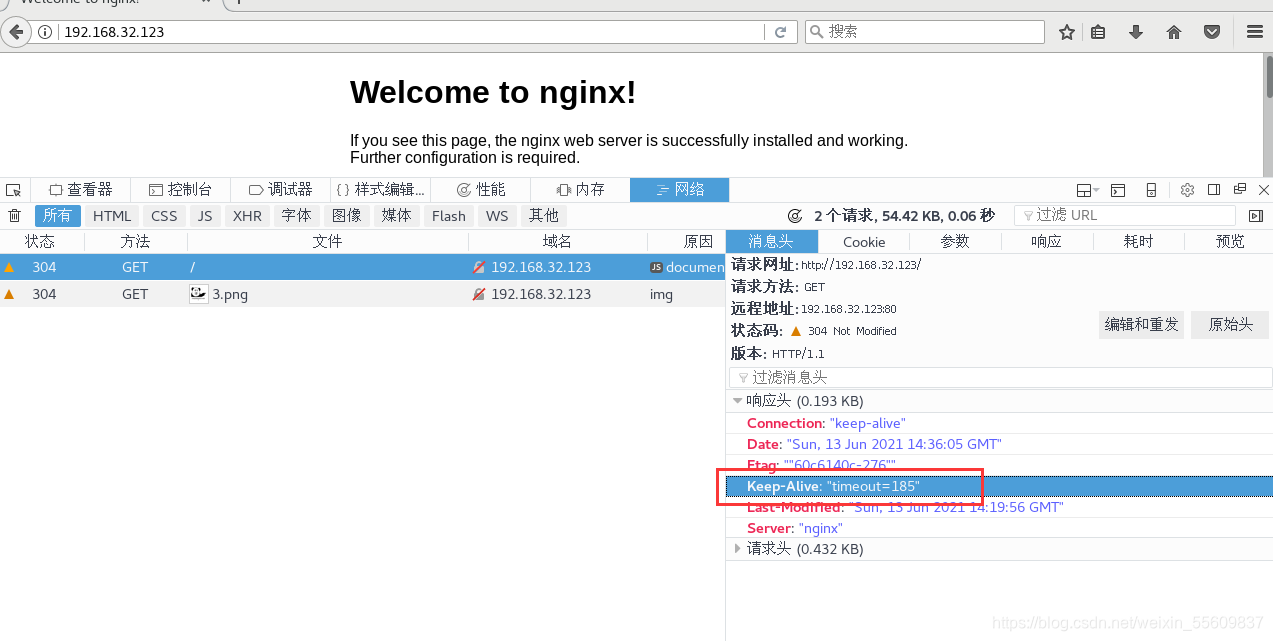1273x641 pixels.
Task: Filter requests by WS
Action: click(x=497, y=216)
